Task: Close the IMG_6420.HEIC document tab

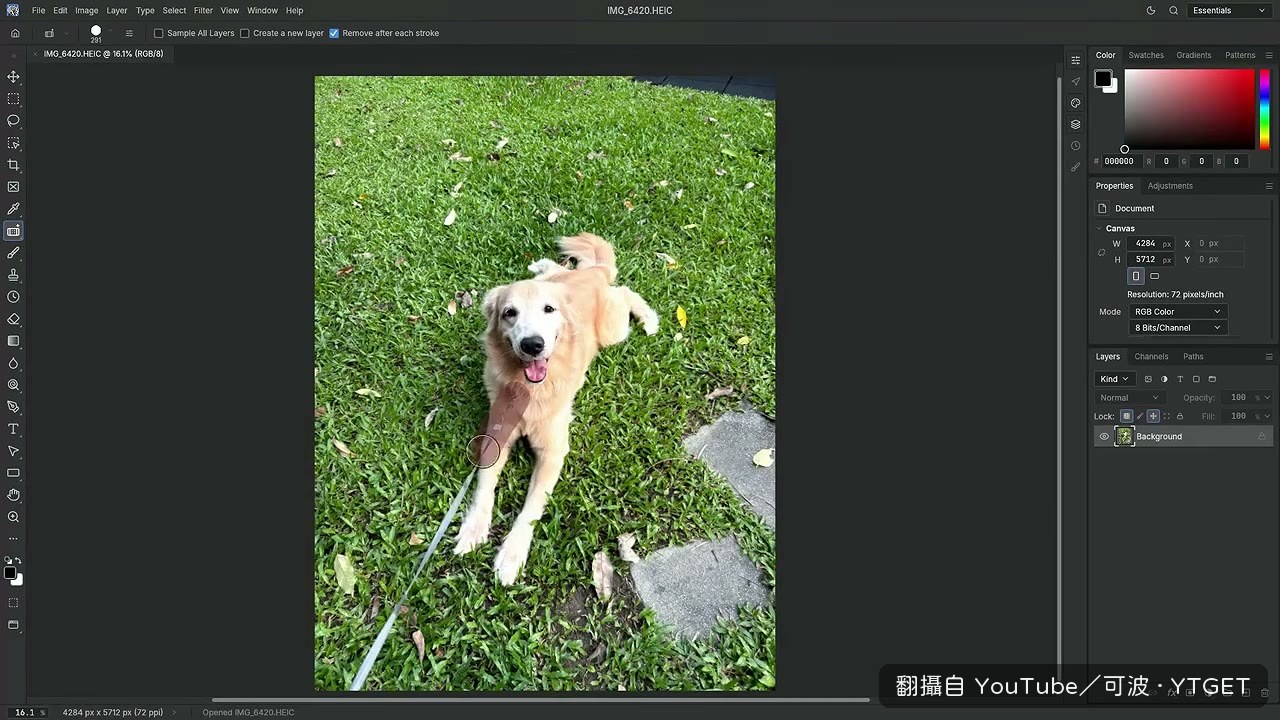Action: (x=37, y=54)
